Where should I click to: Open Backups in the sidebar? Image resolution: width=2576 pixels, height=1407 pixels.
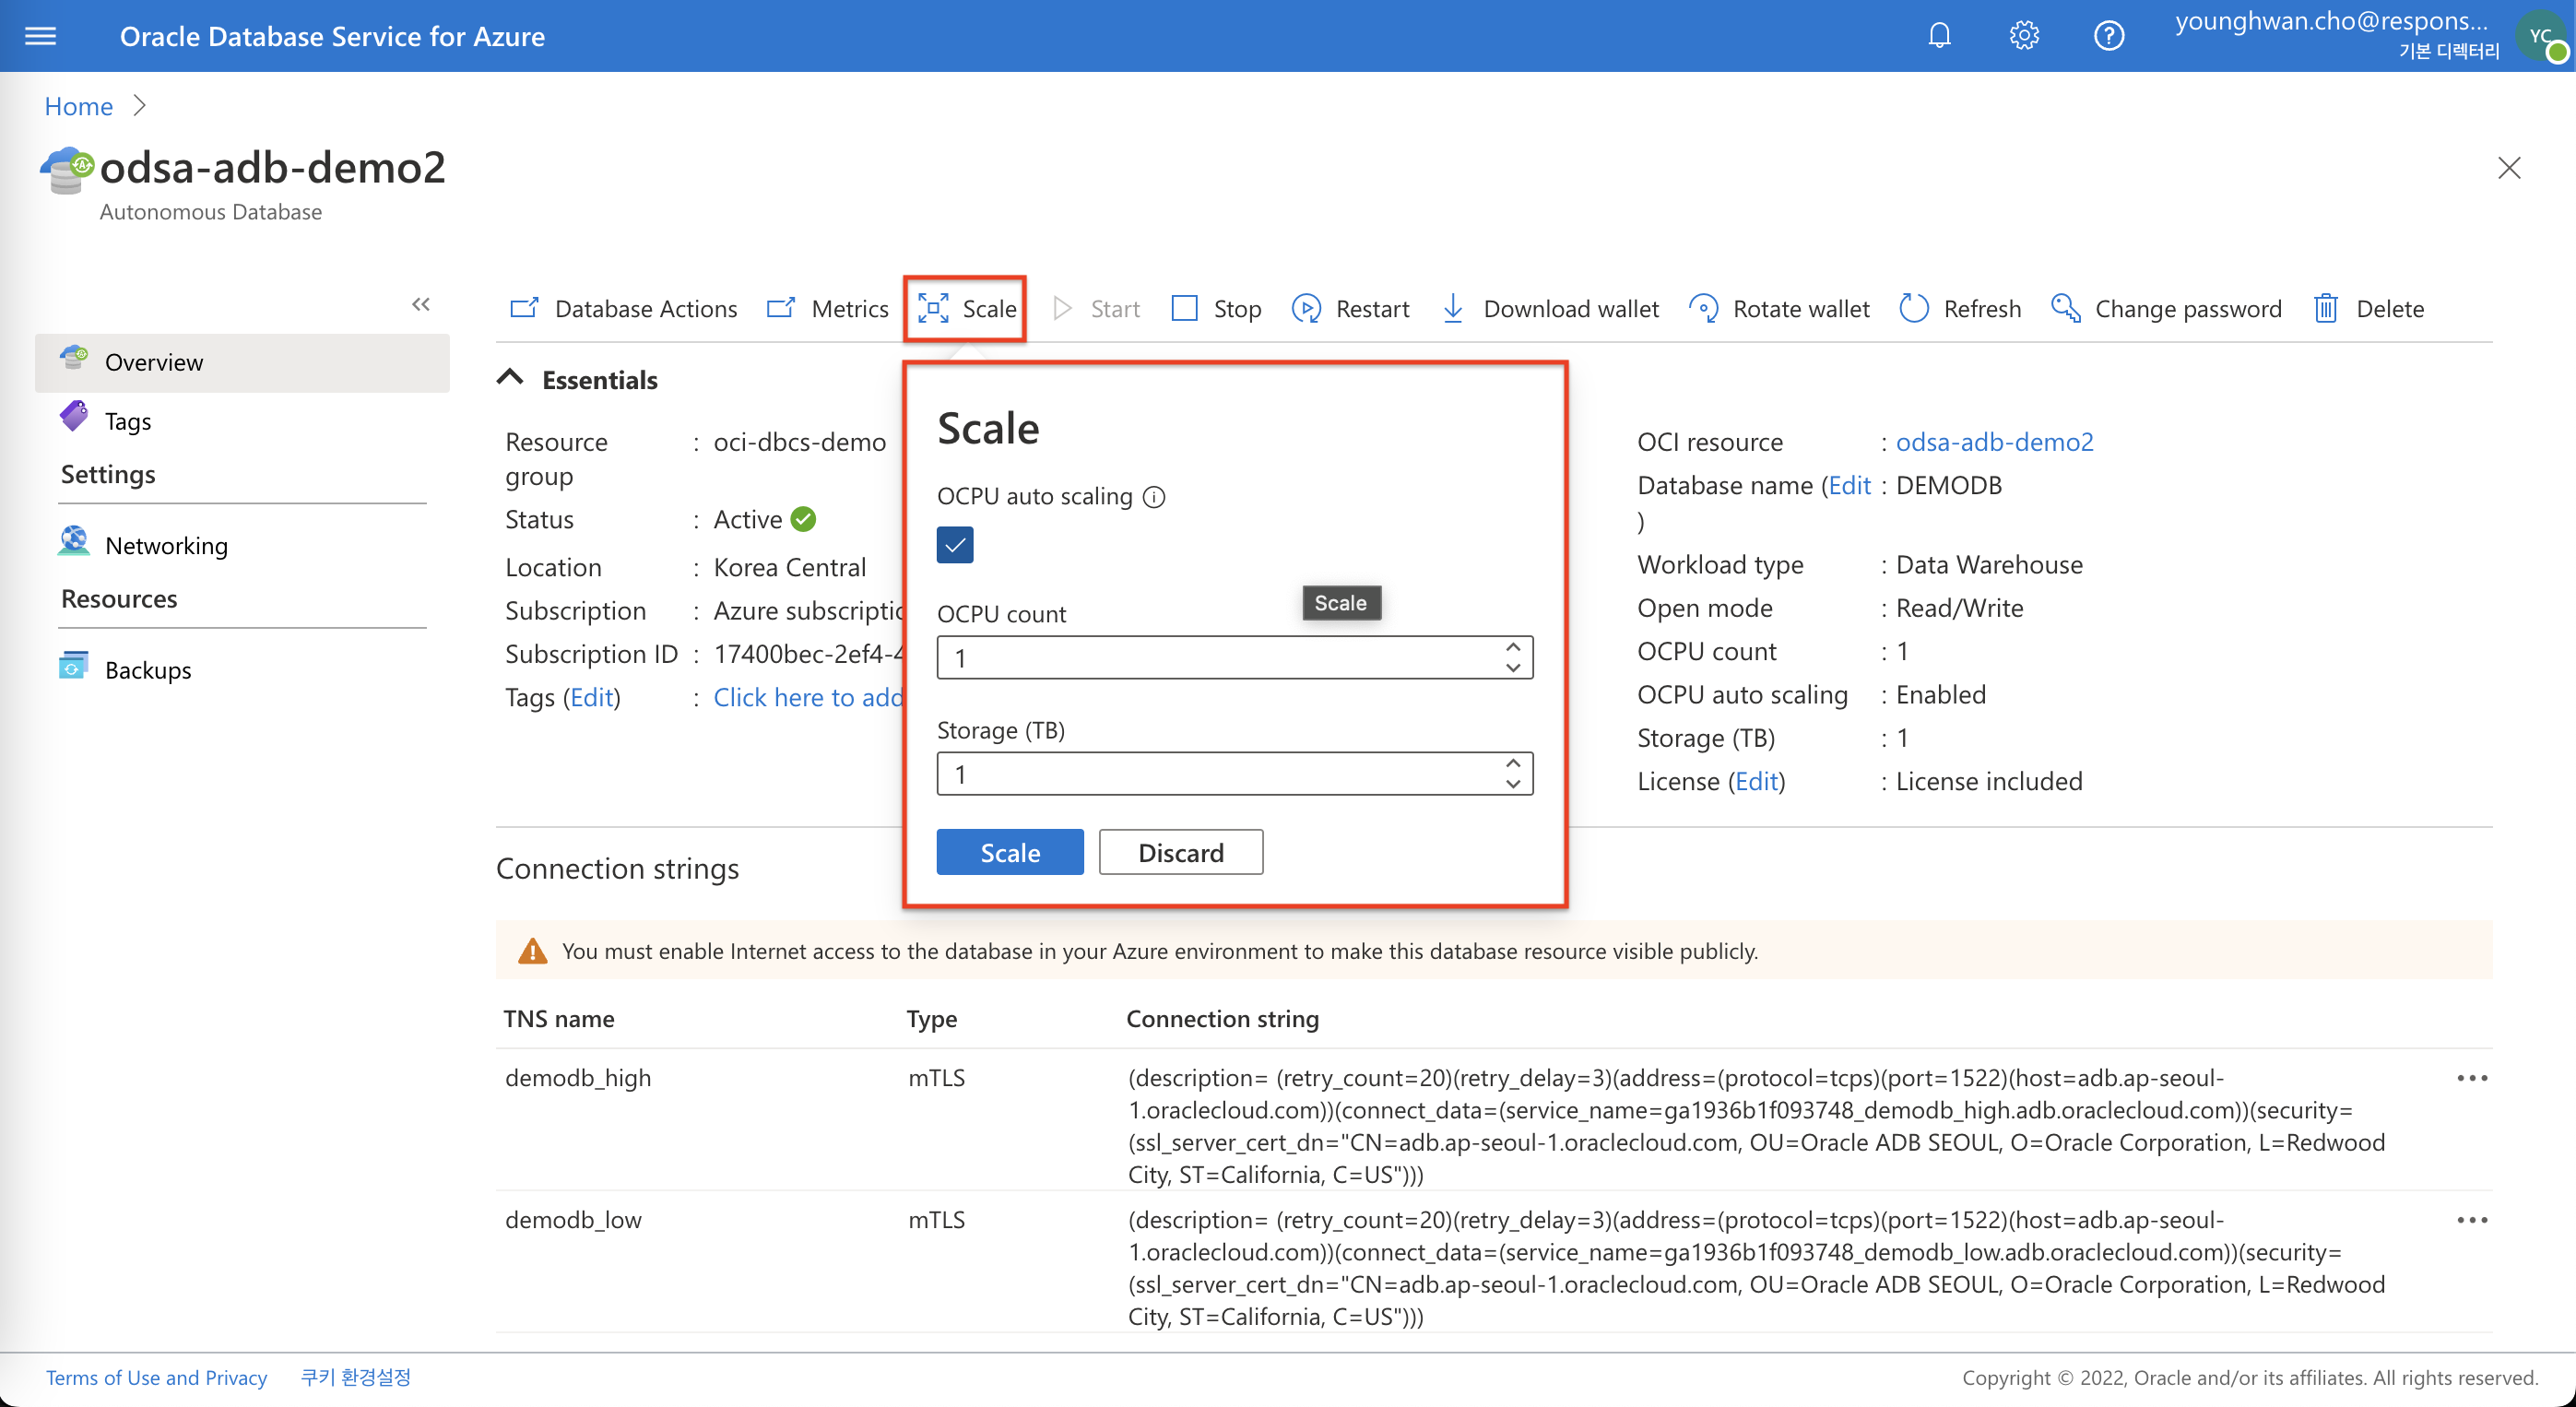pos(147,669)
